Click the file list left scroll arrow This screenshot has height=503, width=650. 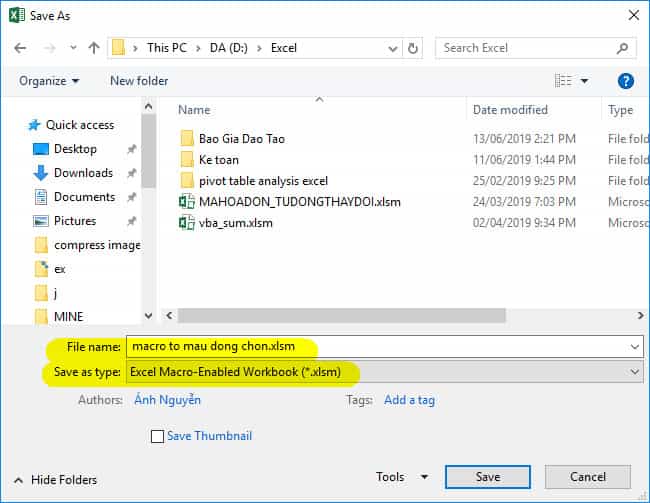169,316
